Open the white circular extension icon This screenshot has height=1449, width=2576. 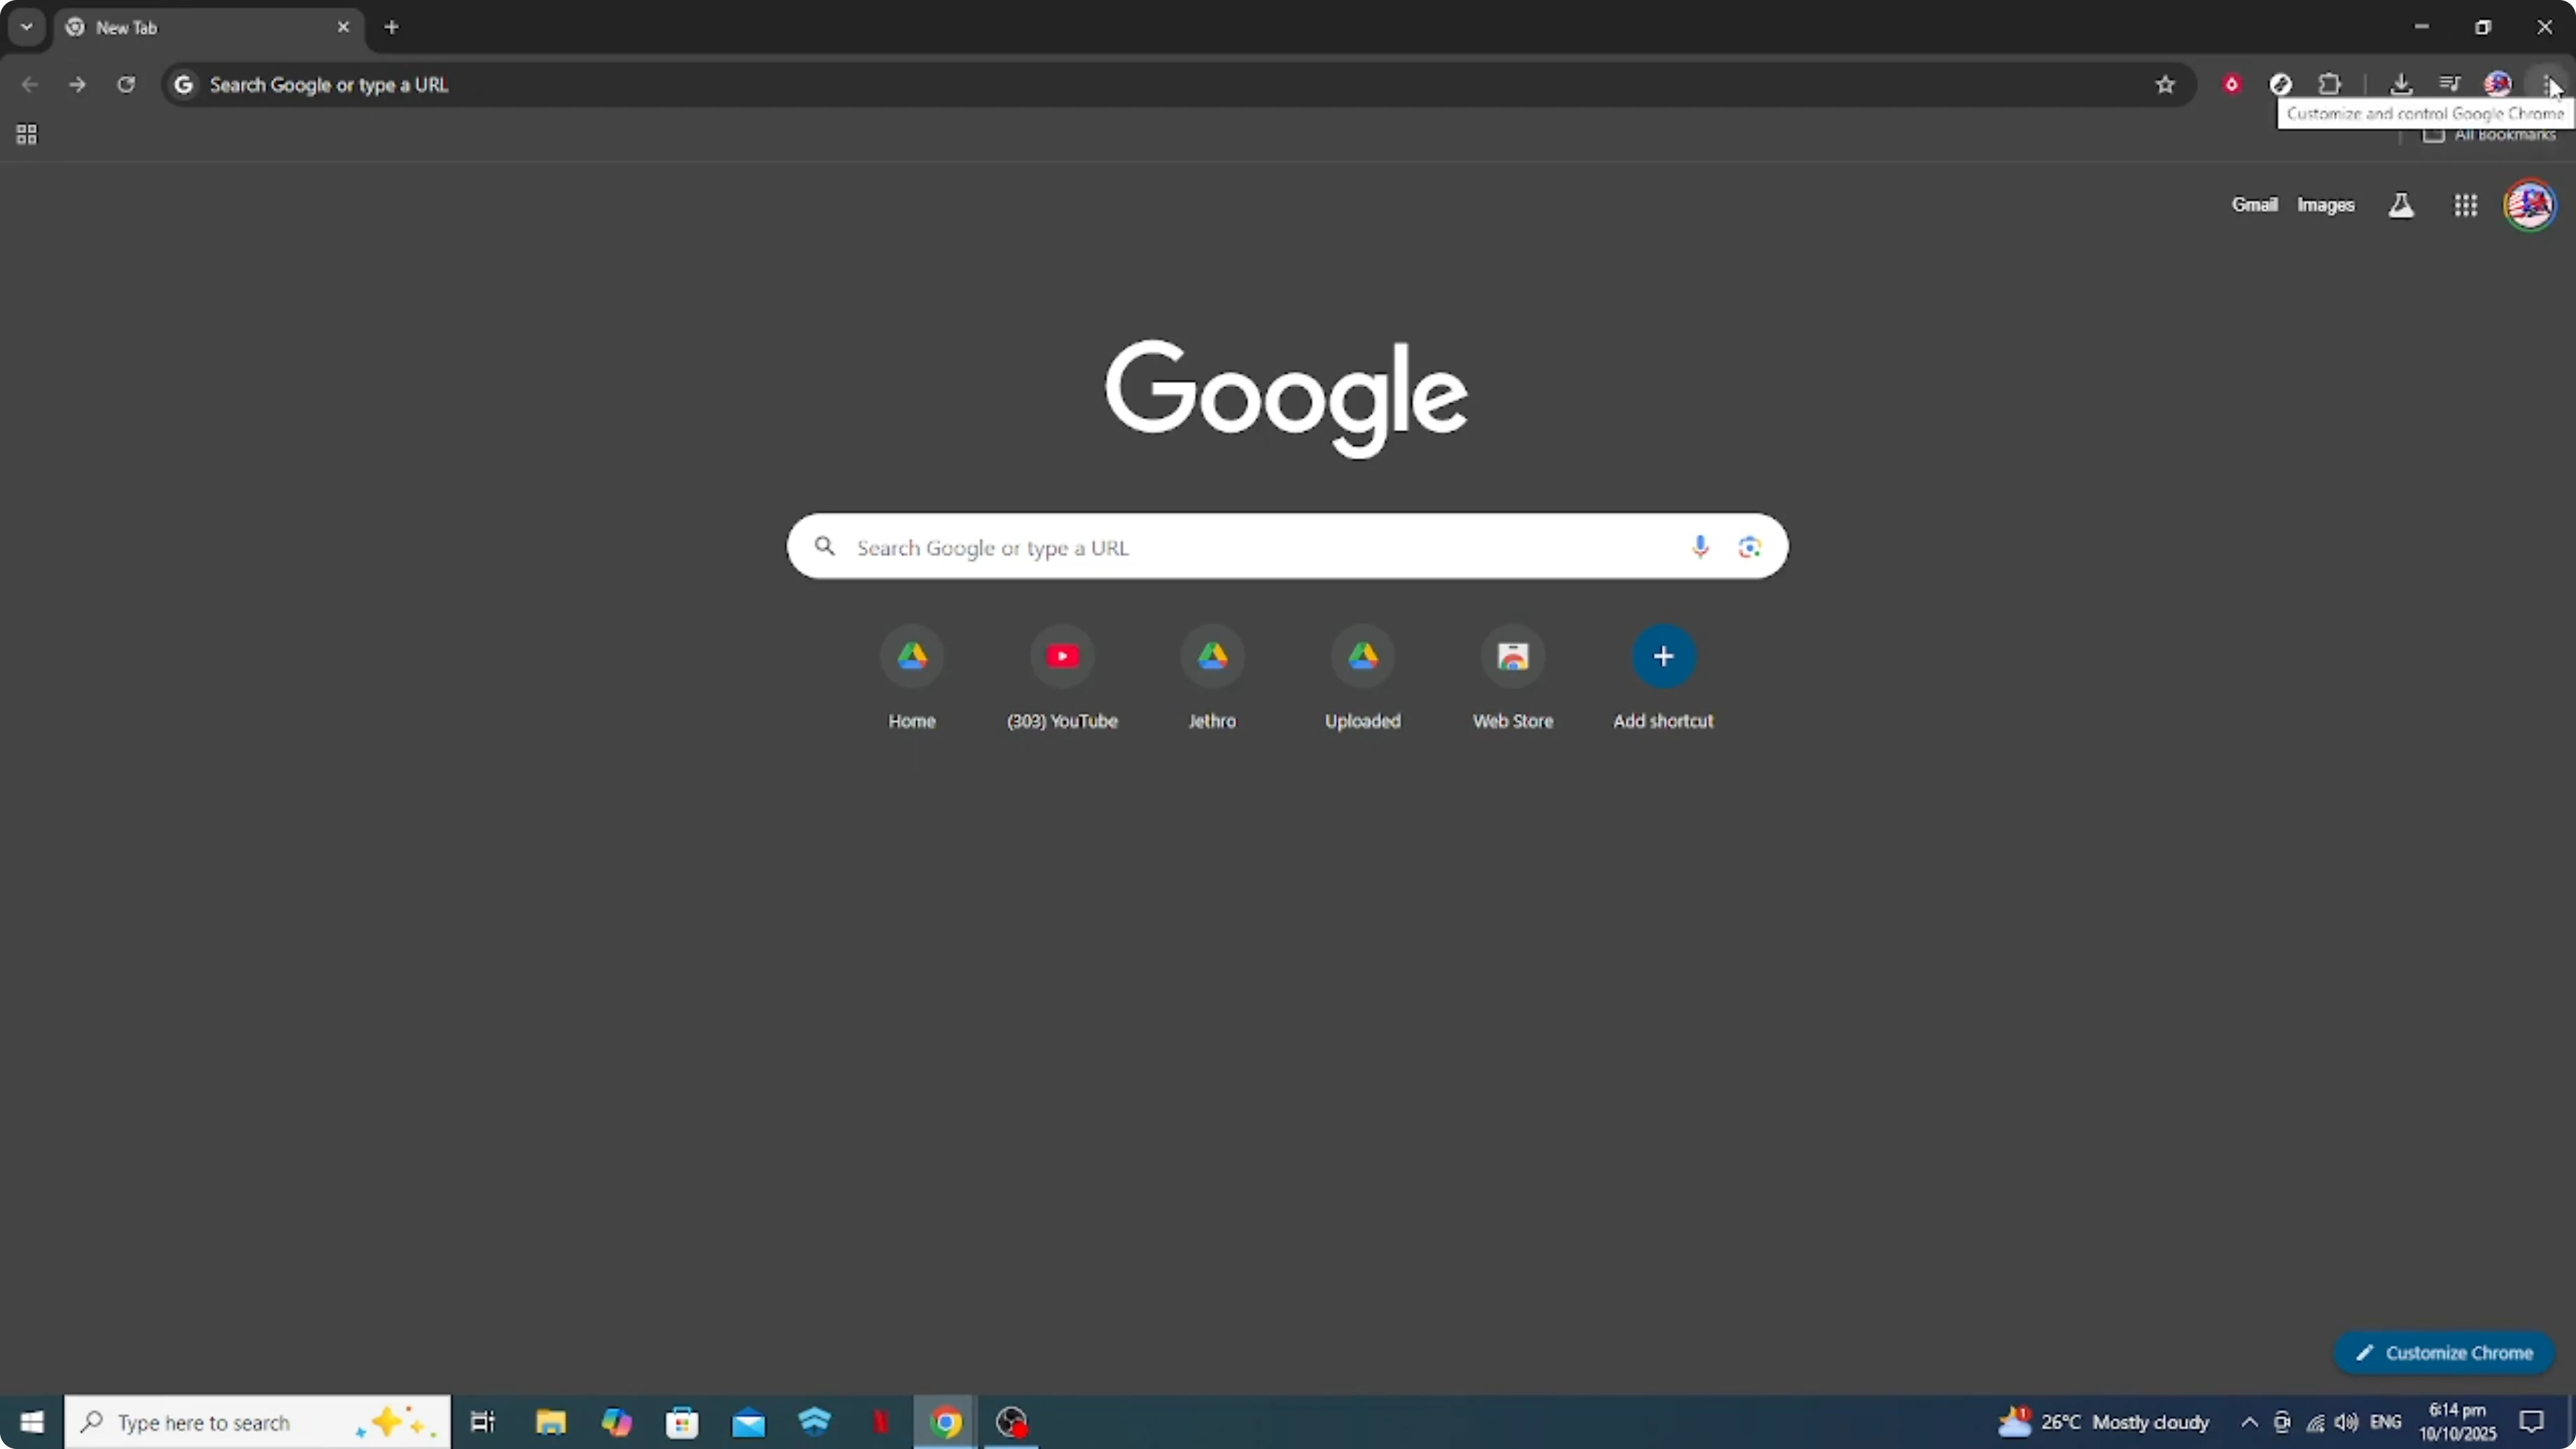2281,85
